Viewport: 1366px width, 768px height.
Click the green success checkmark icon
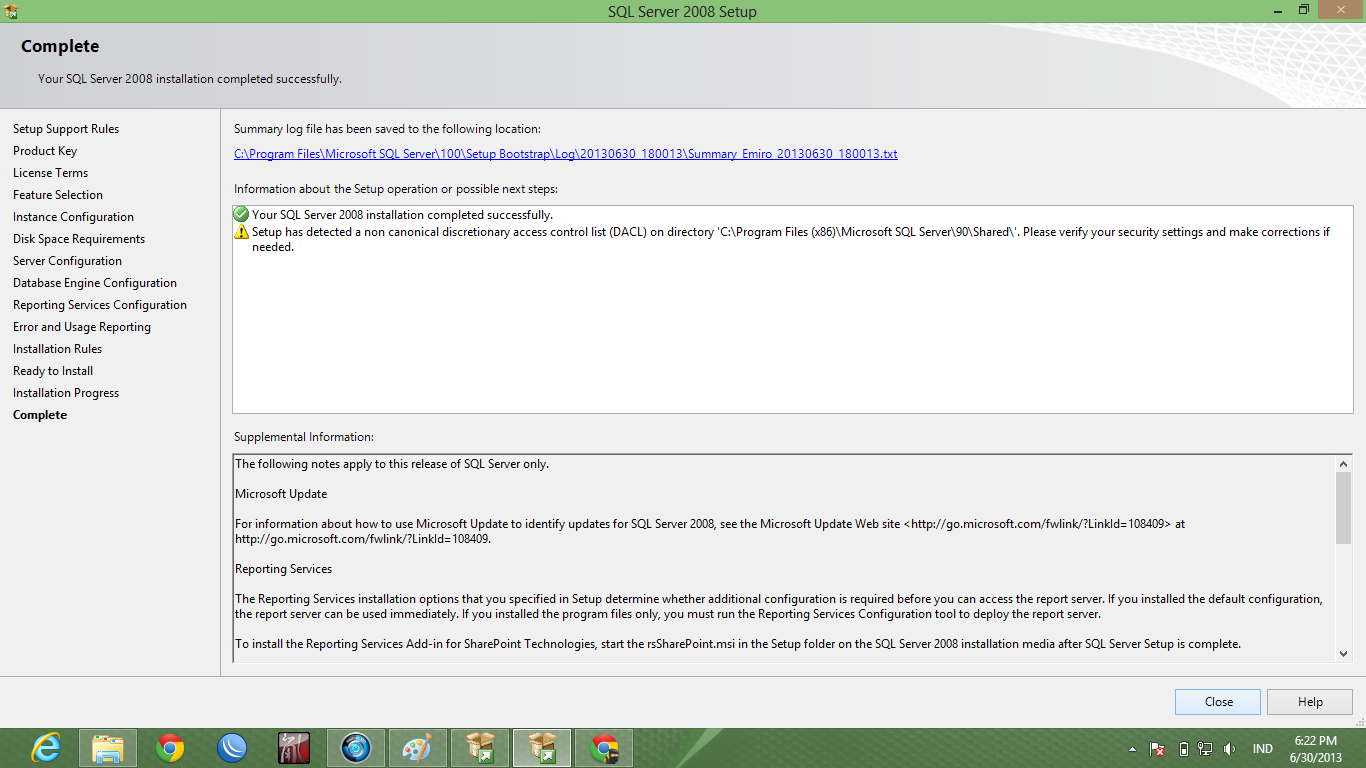(241, 214)
